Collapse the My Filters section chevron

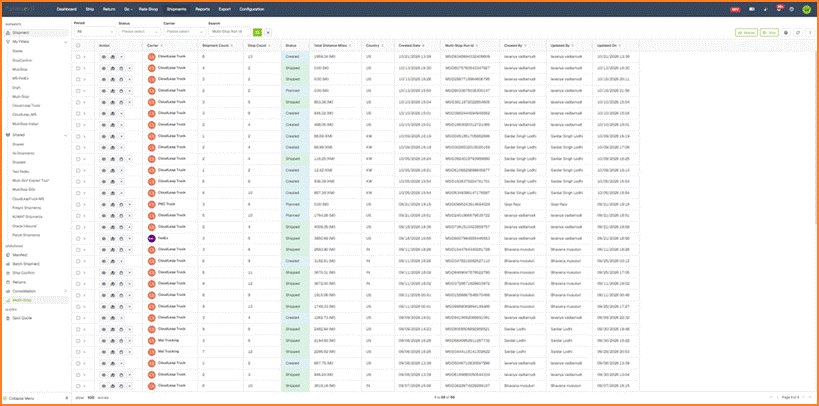(65, 42)
